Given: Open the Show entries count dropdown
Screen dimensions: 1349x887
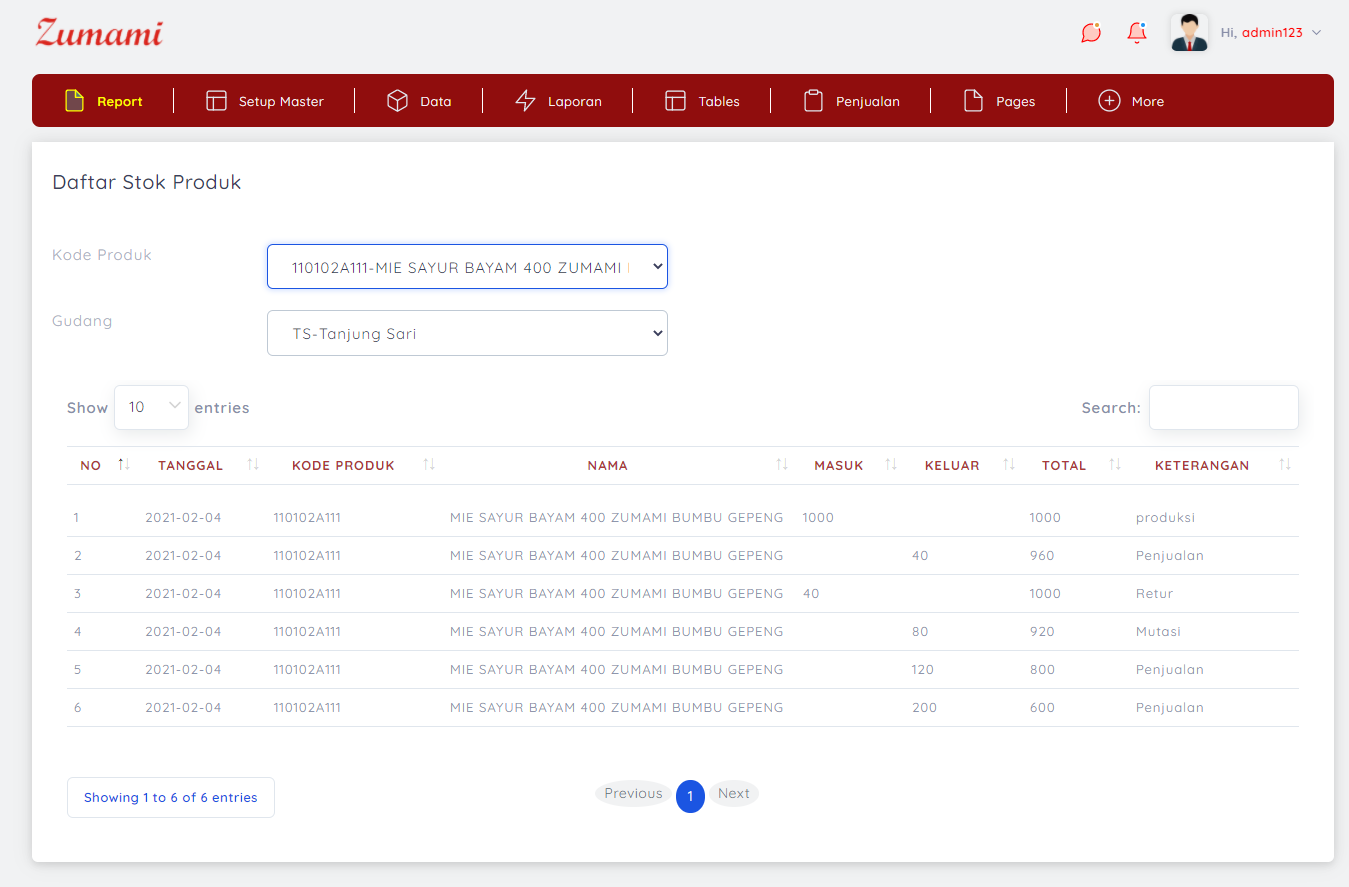Looking at the screenshot, I should 151,407.
